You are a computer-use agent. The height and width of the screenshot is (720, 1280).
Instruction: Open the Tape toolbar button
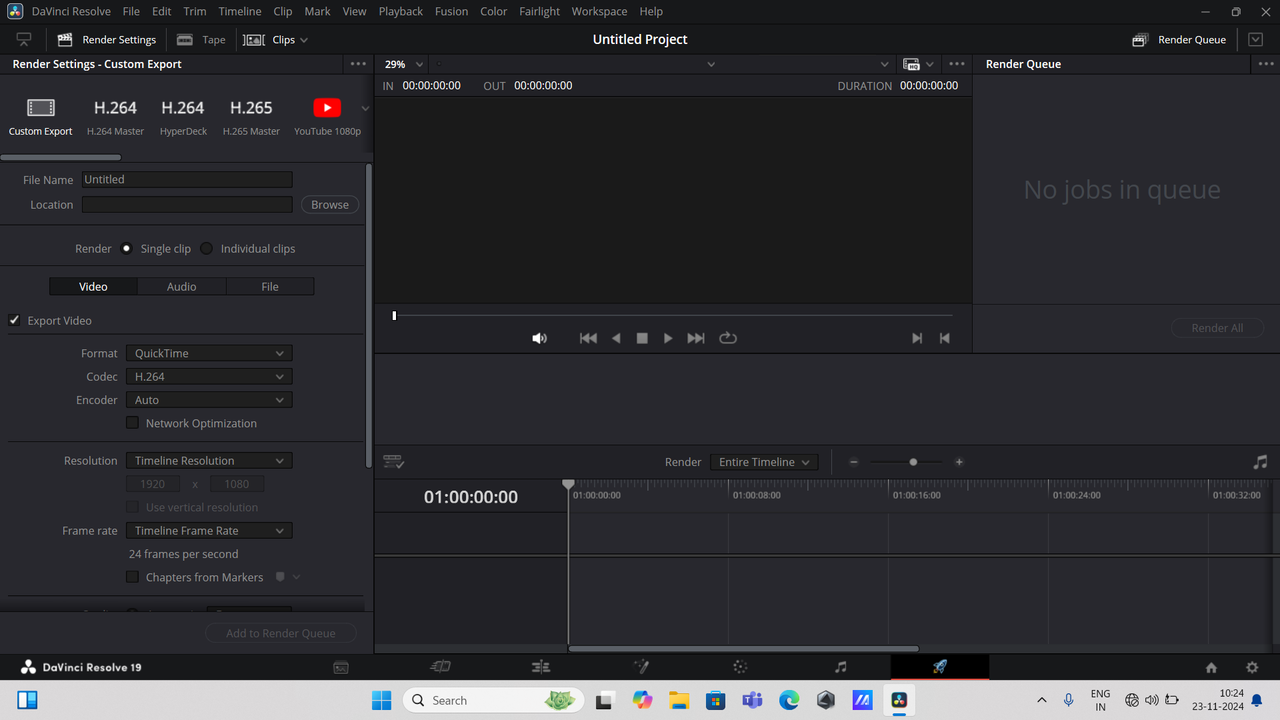(201, 40)
